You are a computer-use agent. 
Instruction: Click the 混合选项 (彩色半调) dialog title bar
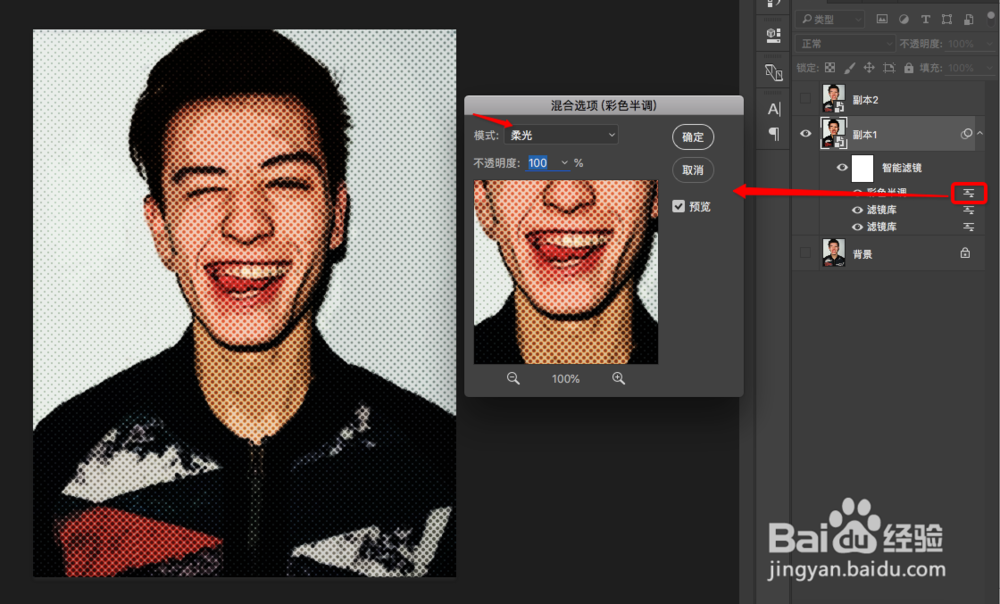click(603, 105)
